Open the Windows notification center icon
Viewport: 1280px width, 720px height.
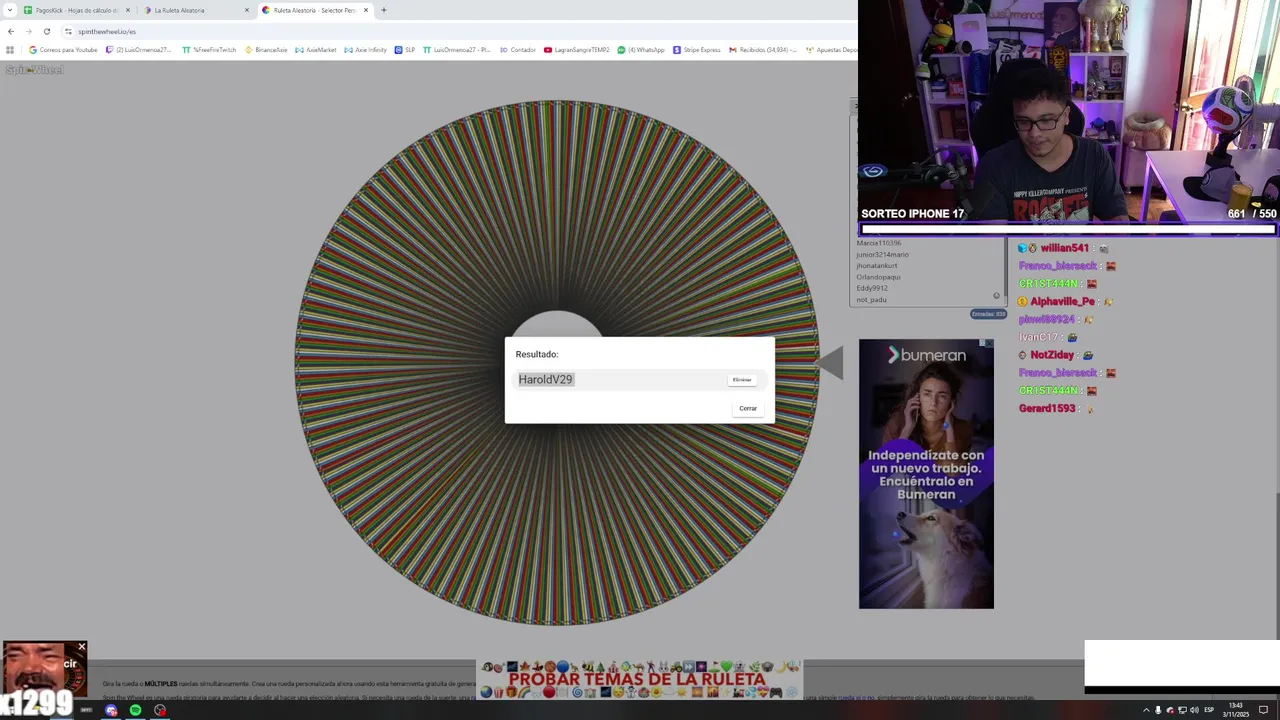(1263, 710)
